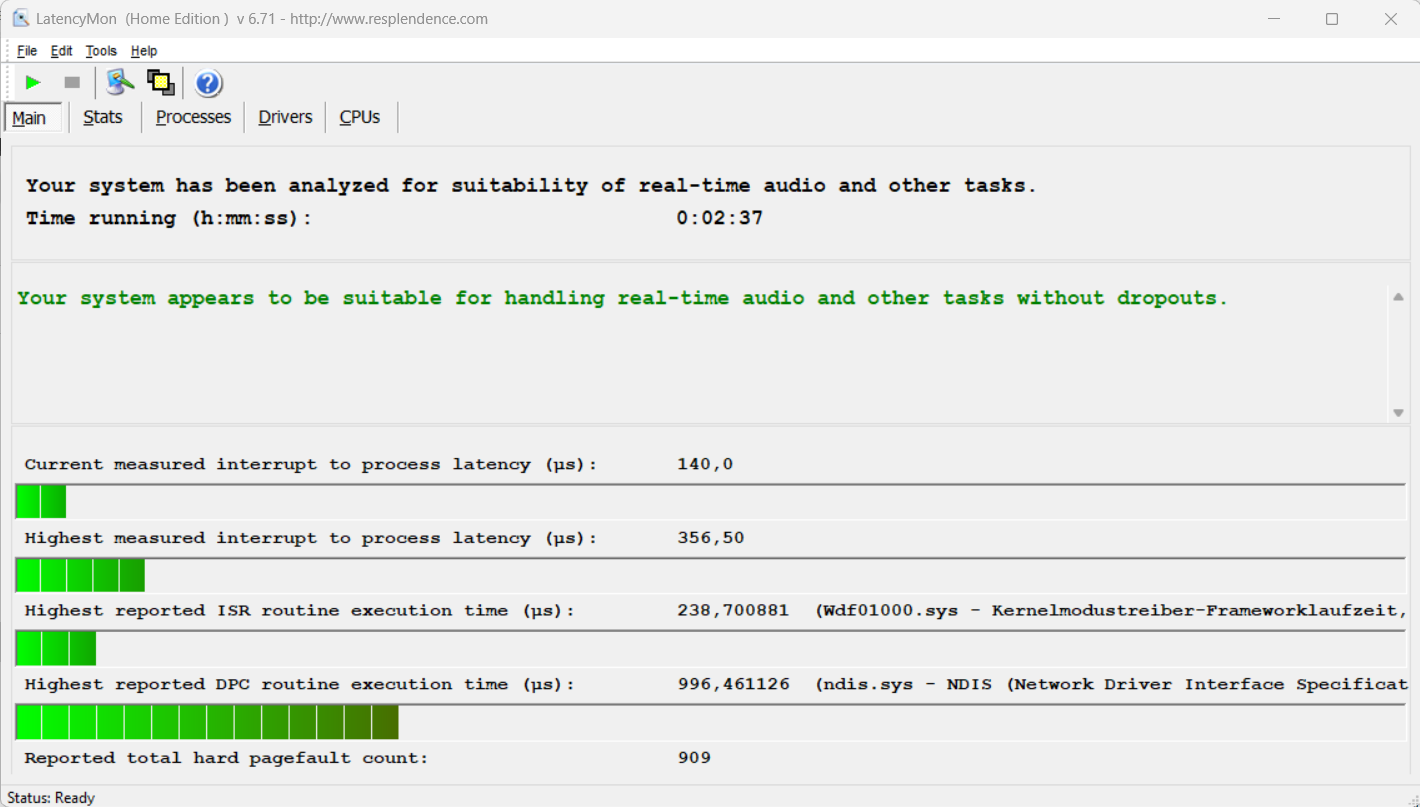
Task: Open the options hammer toolbar icon
Action: 120,82
